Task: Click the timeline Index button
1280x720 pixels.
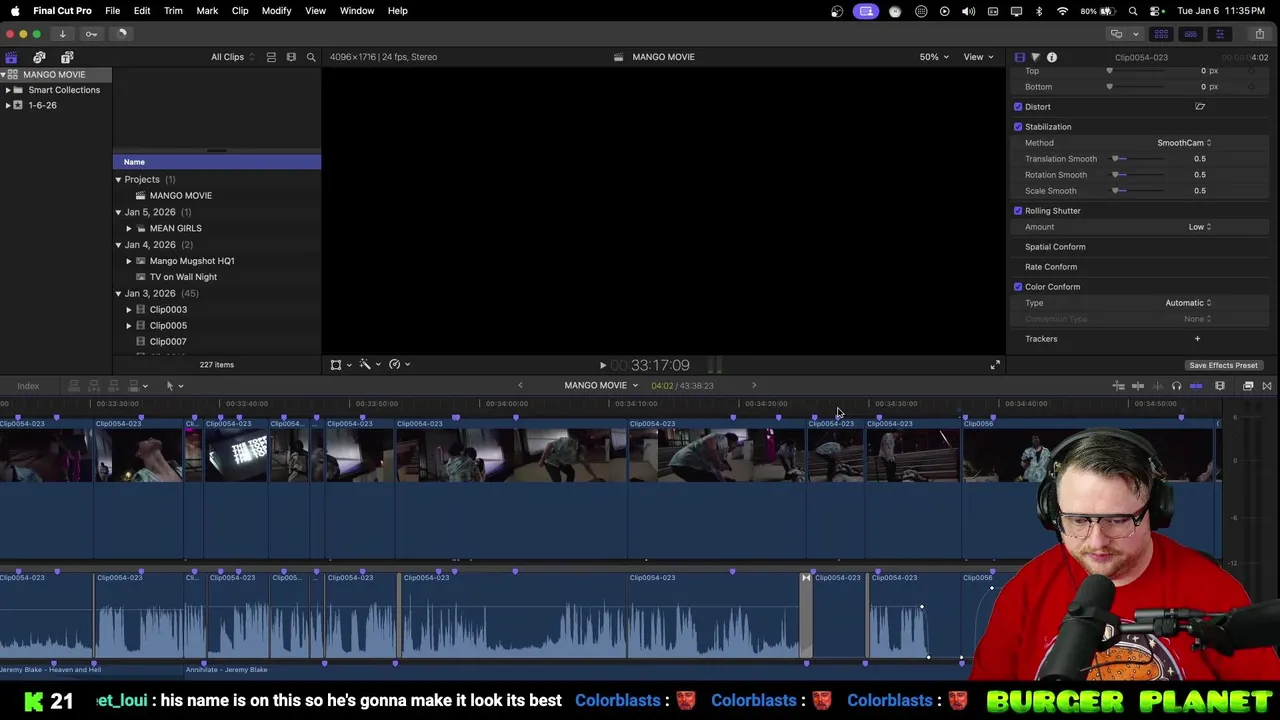Action: pos(28,386)
